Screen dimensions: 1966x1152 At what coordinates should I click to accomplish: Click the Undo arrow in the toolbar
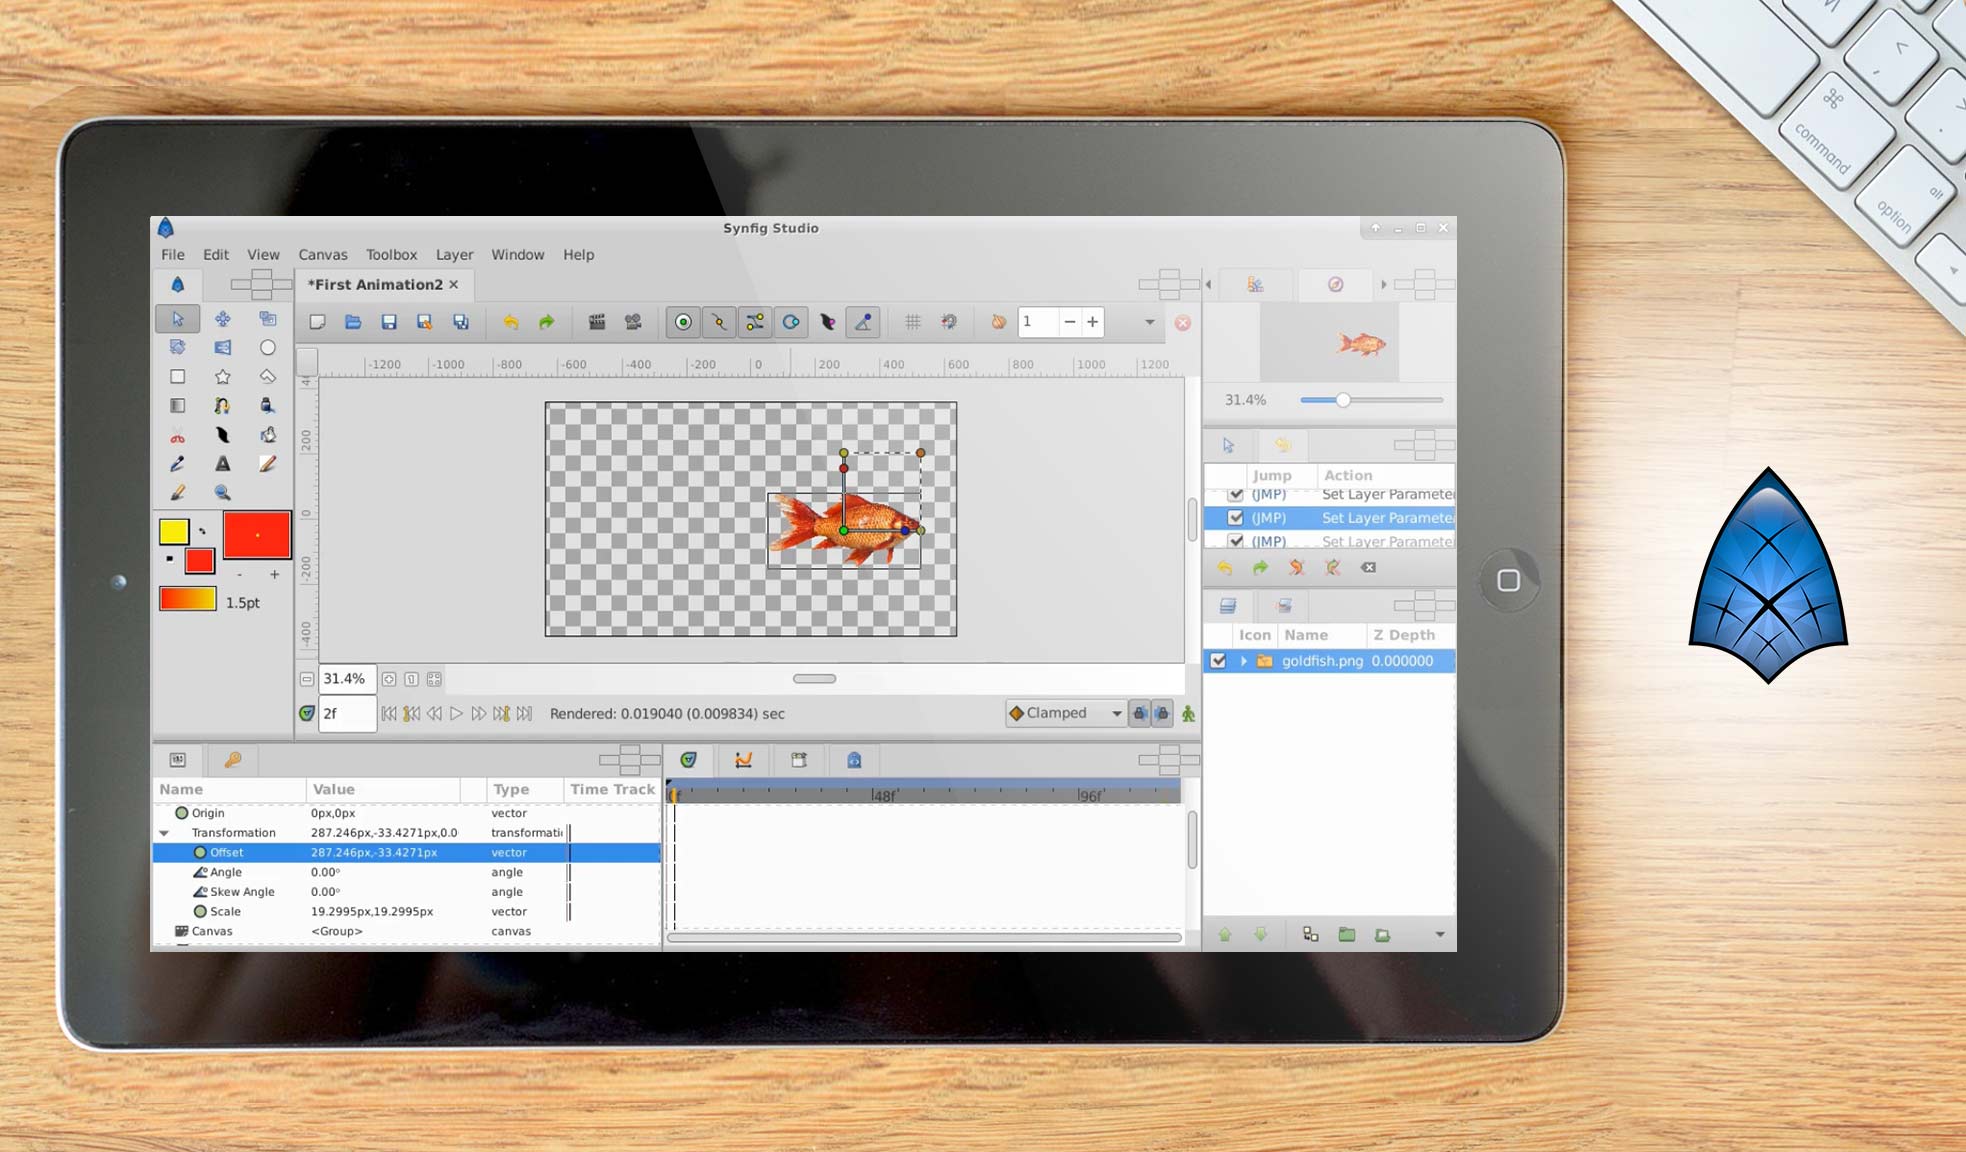(x=511, y=321)
